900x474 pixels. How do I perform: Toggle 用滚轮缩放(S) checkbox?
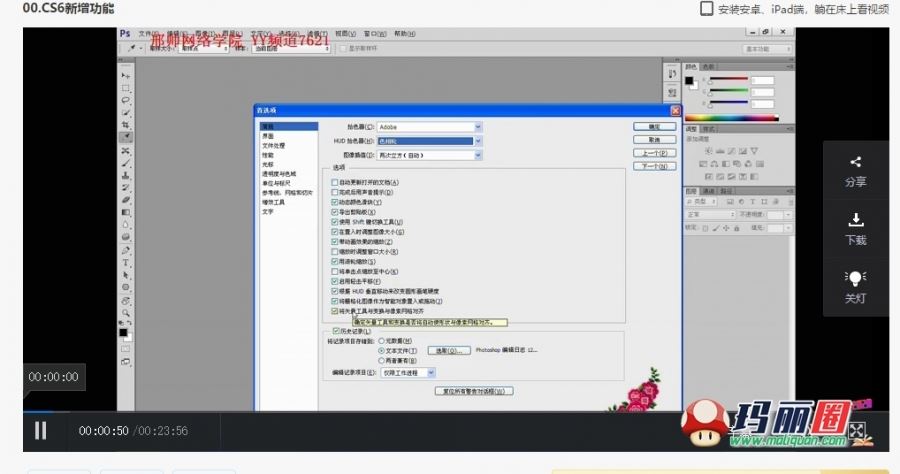[x=335, y=261]
